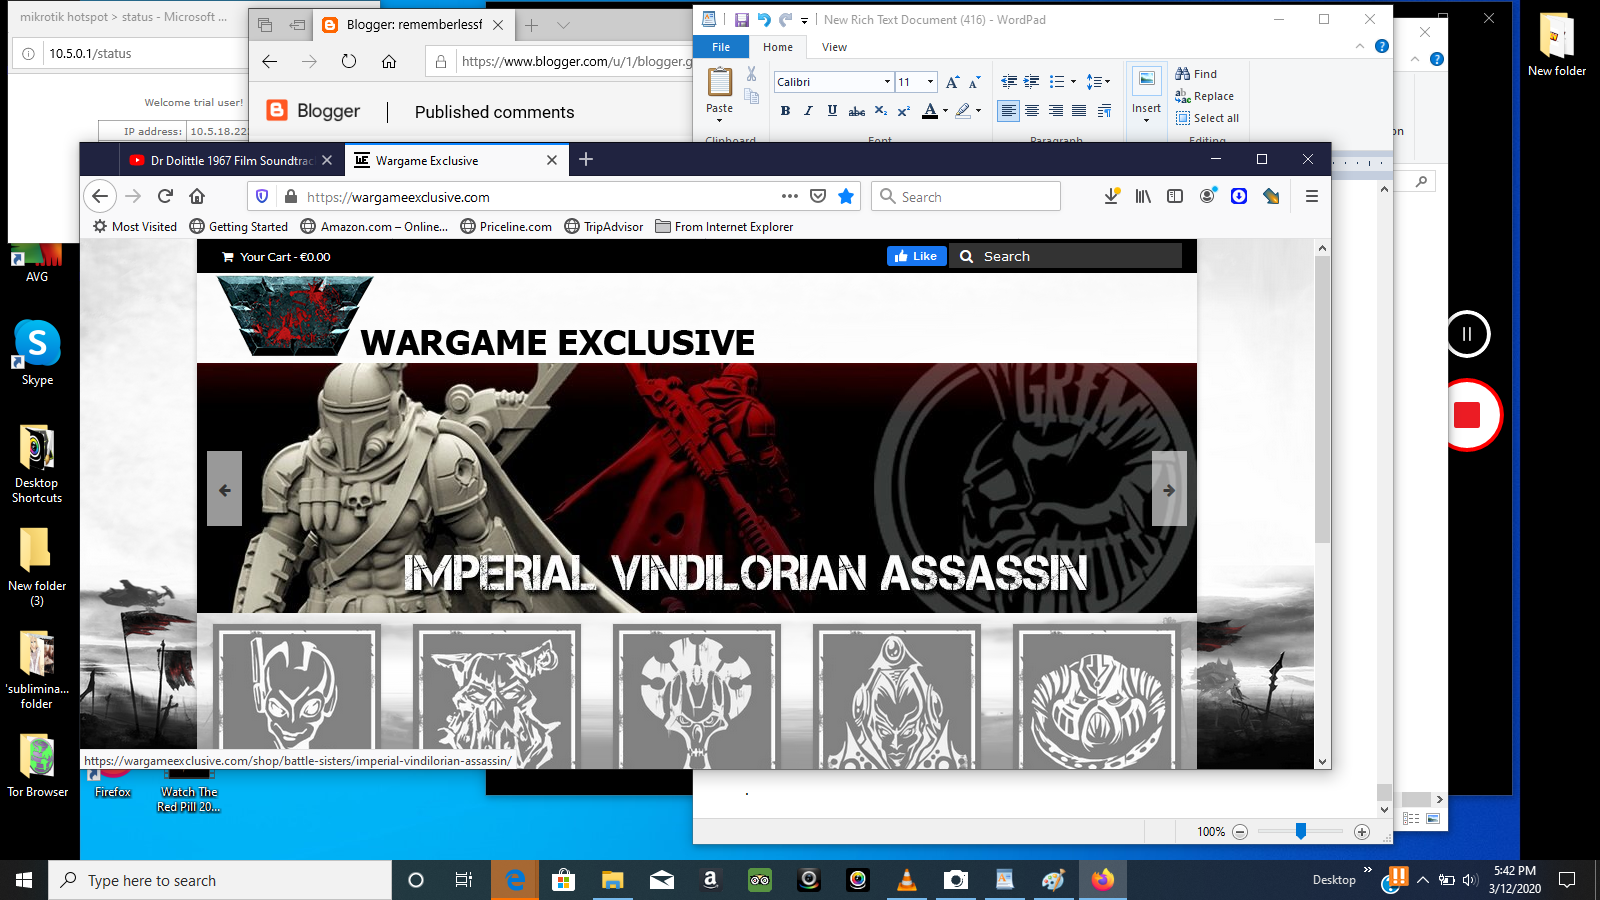The height and width of the screenshot is (900, 1600).
Task: Switch to Blogger tab in Edge
Action: coord(413,25)
